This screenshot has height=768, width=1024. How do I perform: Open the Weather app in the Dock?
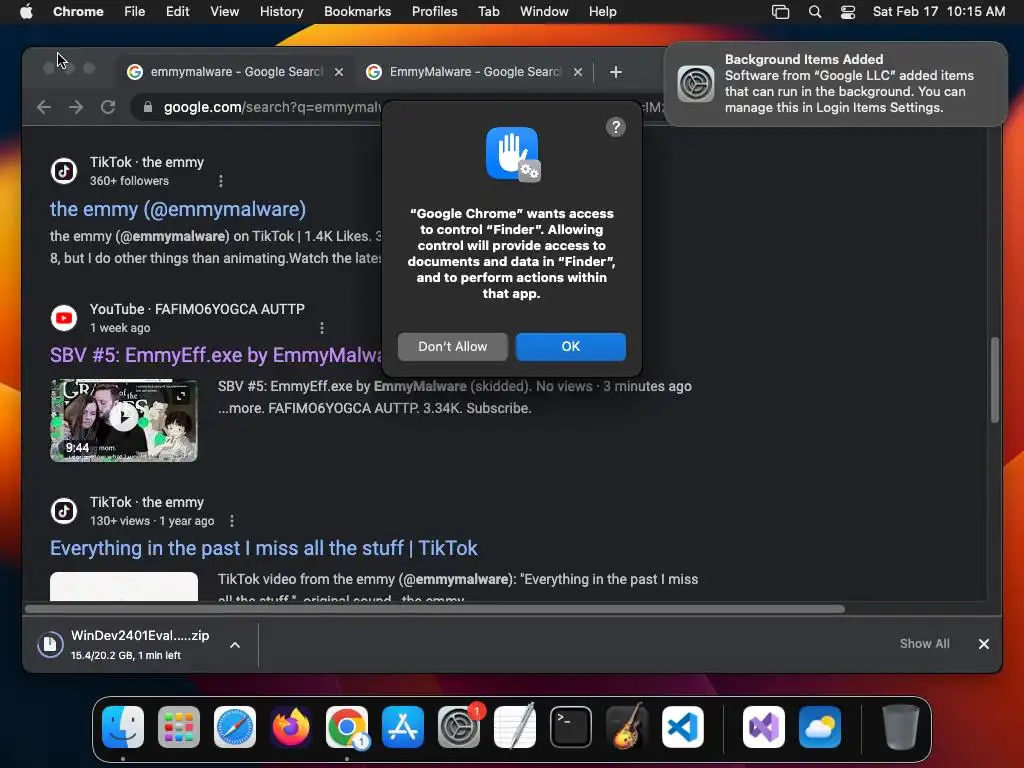(820, 727)
